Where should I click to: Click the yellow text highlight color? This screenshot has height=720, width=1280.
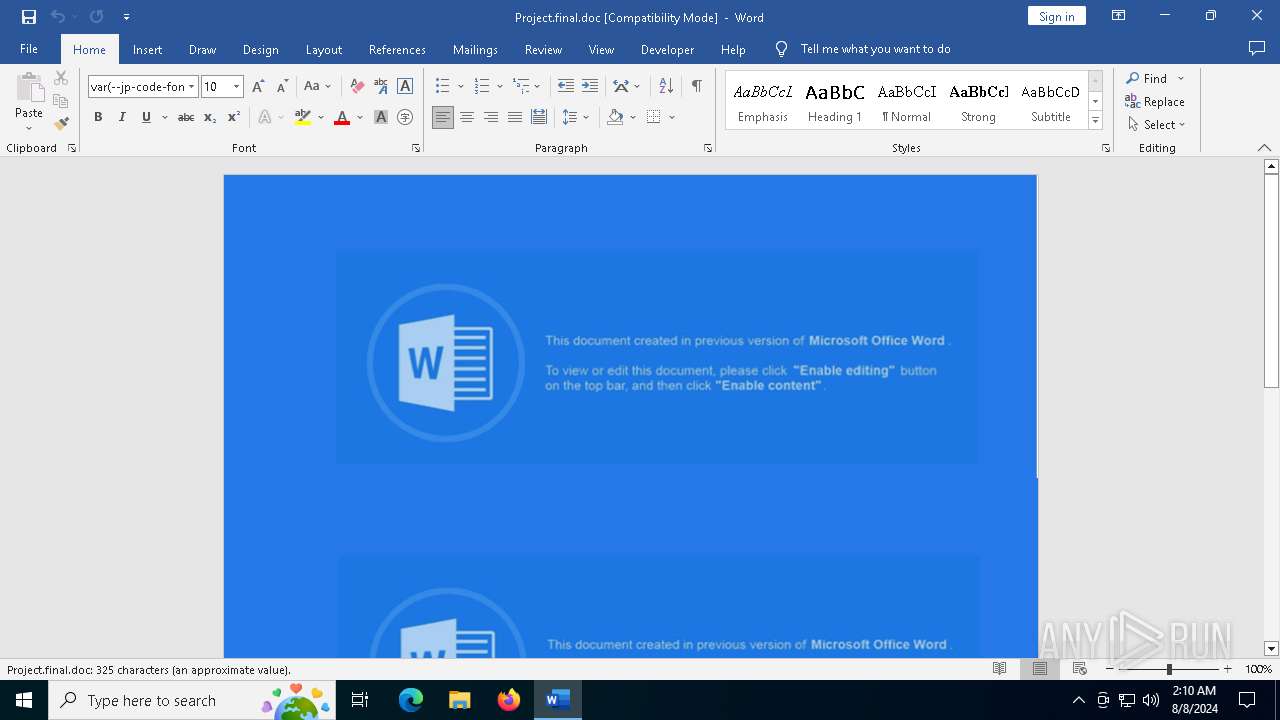(303, 117)
